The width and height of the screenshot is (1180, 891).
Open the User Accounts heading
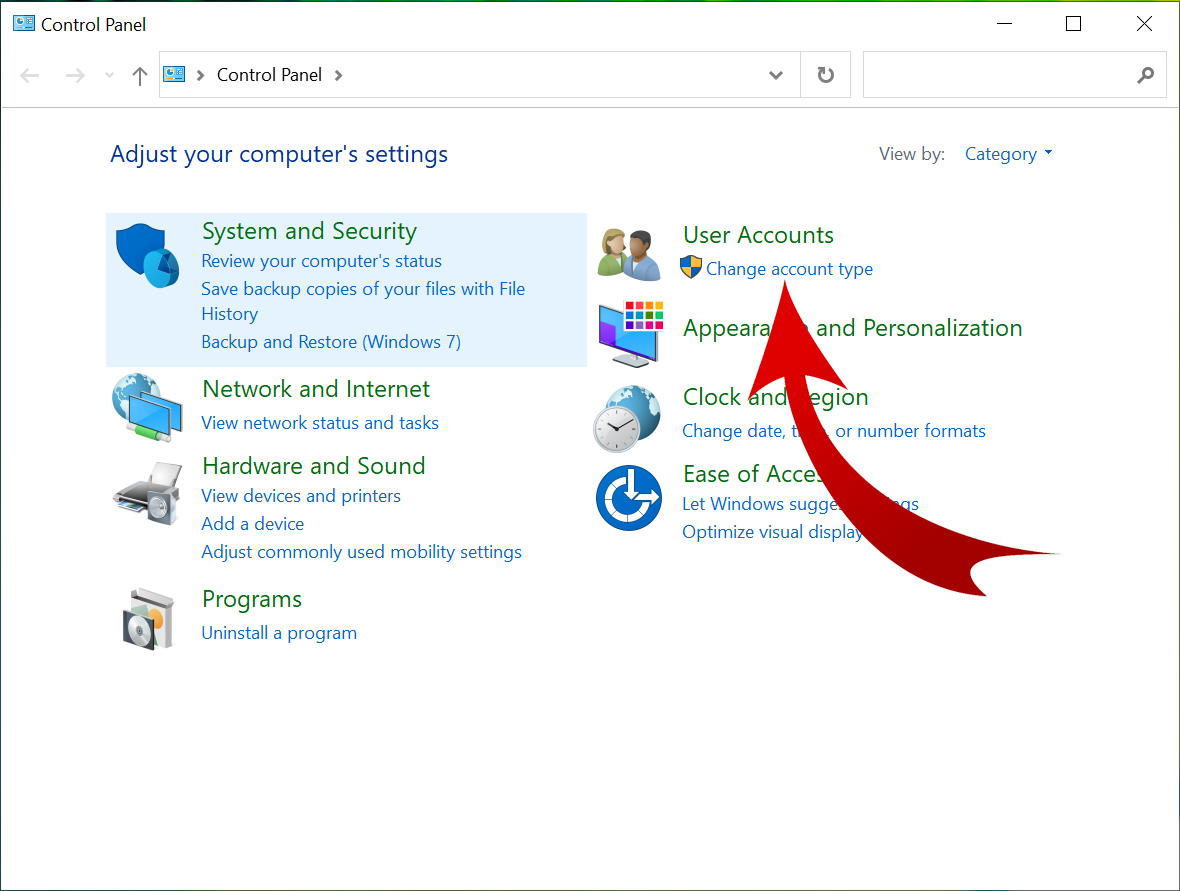tap(759, 235)
